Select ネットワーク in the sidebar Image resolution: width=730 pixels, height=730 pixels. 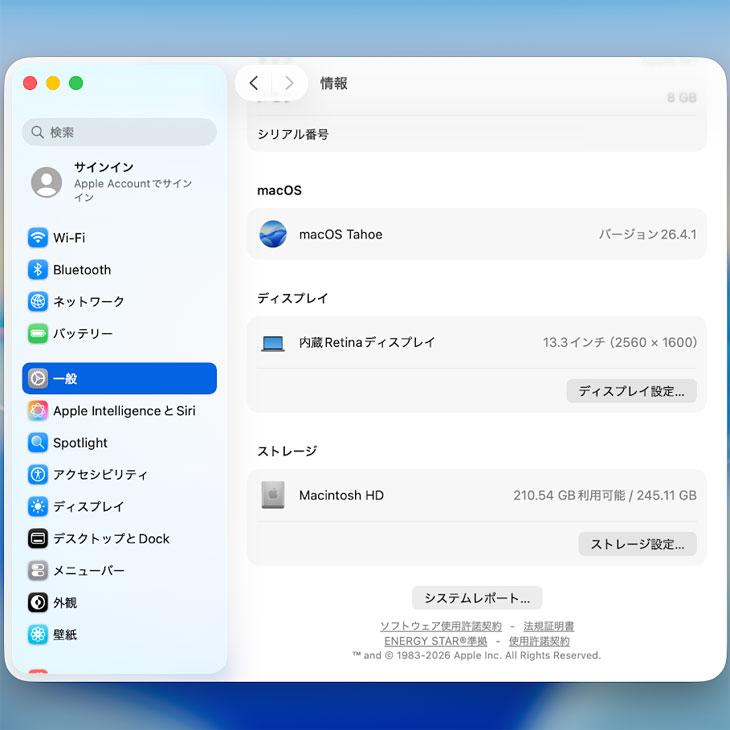tap(120, 301)
